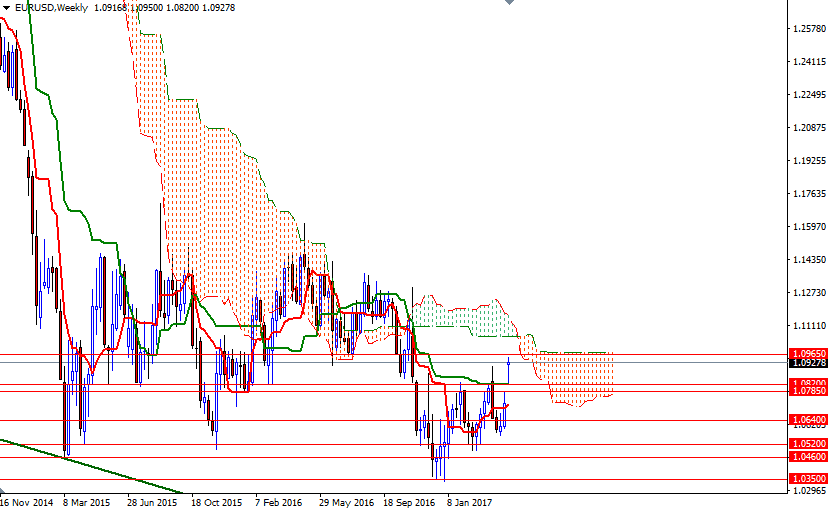This screenshot has height=510, width=828.
Task: Select the 1.04600 red price level label
Action: pos(808,456)
